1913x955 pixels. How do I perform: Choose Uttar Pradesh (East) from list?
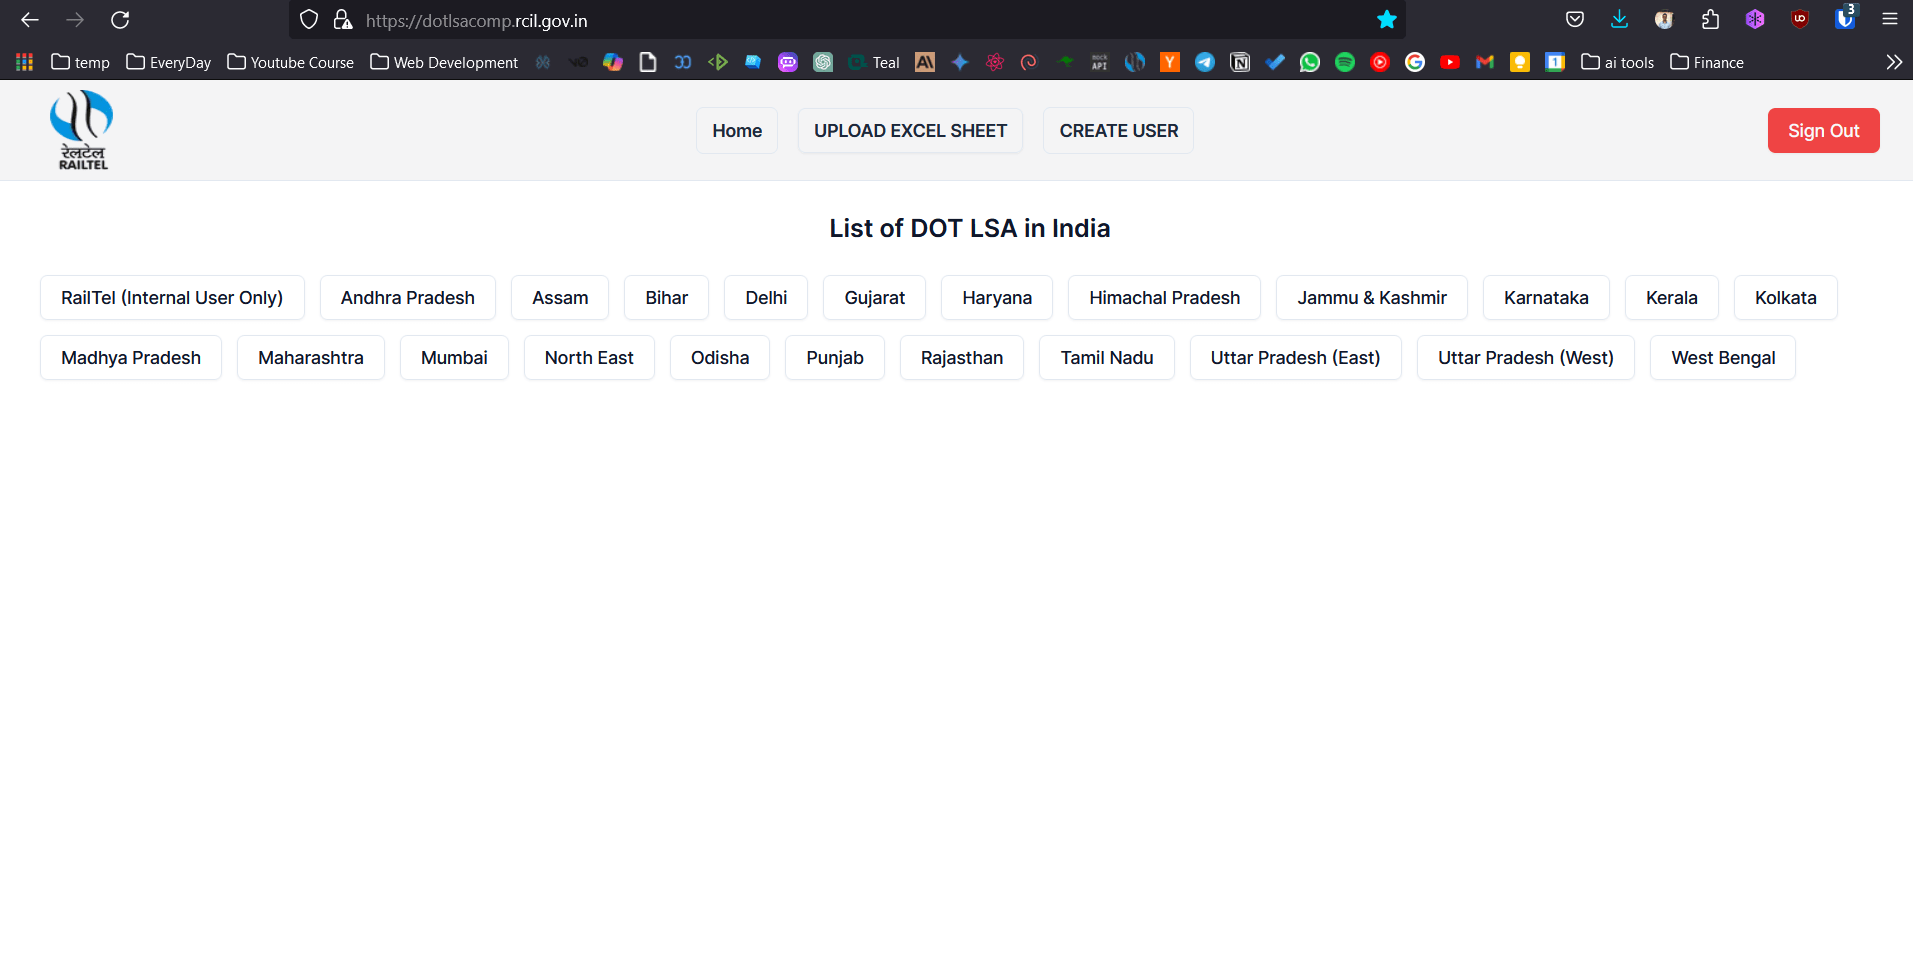(x=1295, y=358)
